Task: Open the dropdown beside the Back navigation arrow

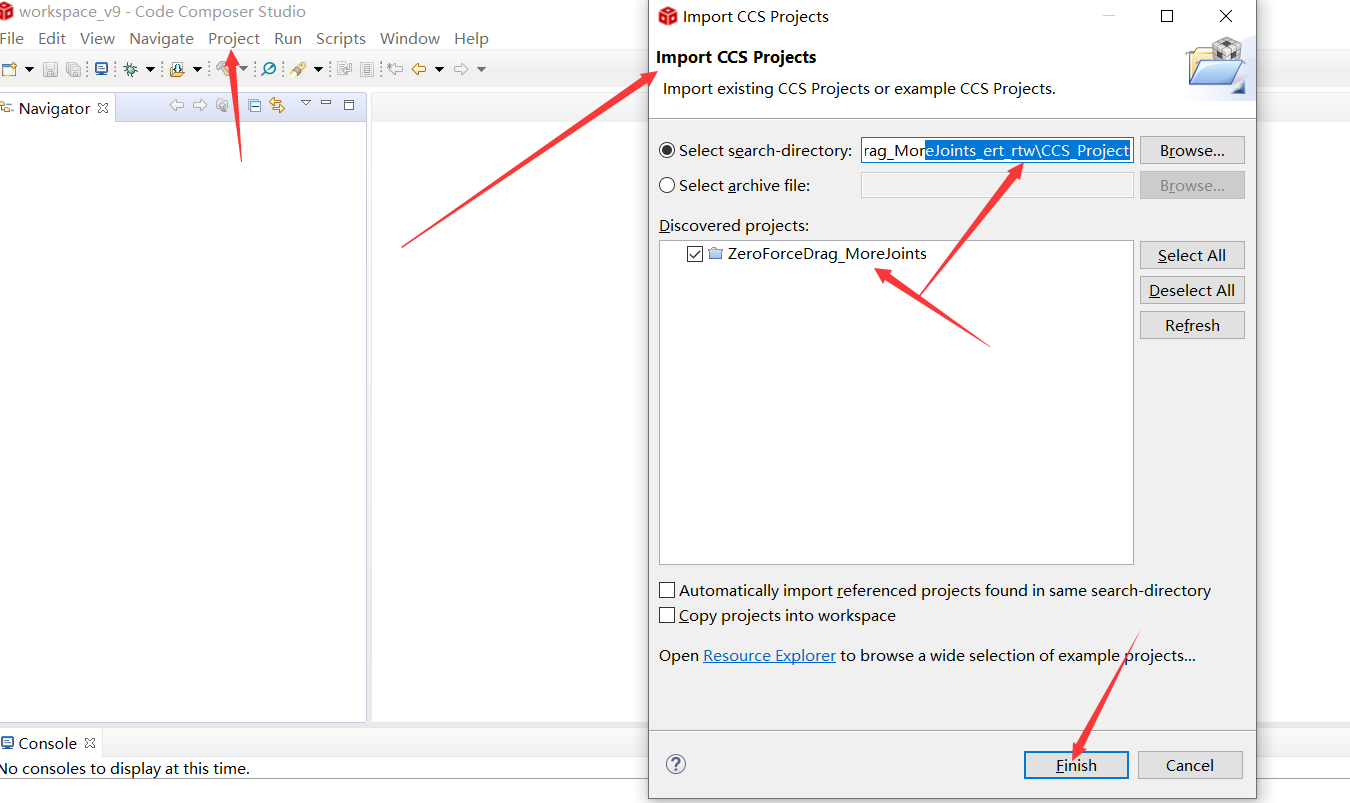Action: pyautogui.click(x=437, y=68)
